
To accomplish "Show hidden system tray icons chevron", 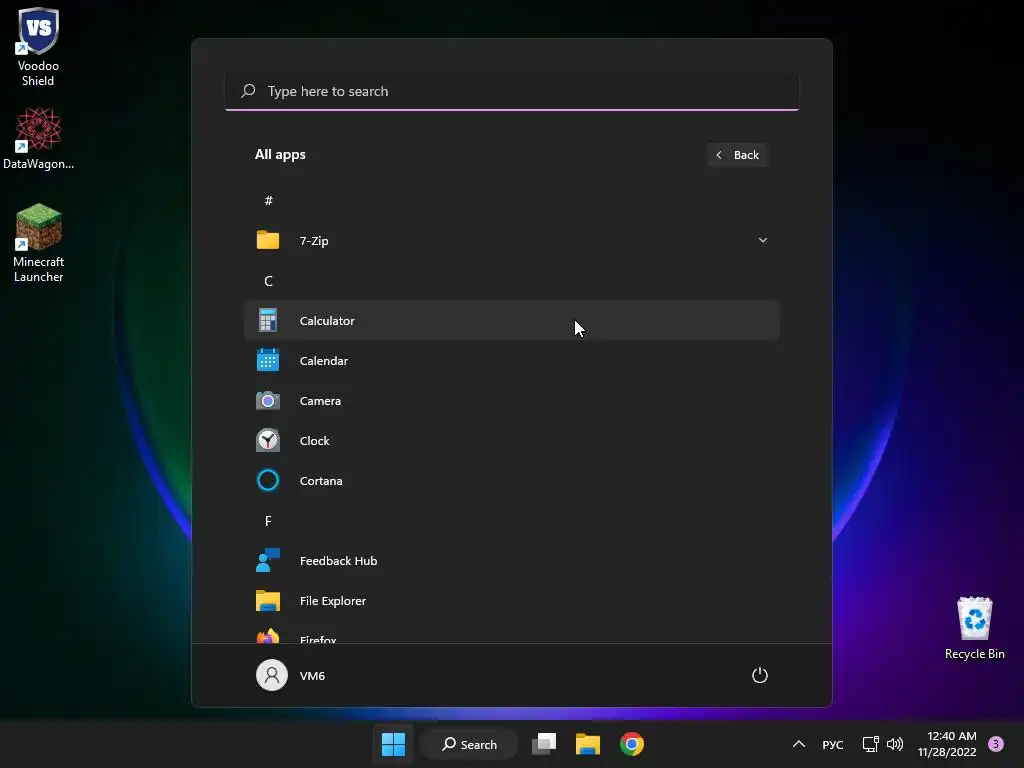I will pos(799,744).
